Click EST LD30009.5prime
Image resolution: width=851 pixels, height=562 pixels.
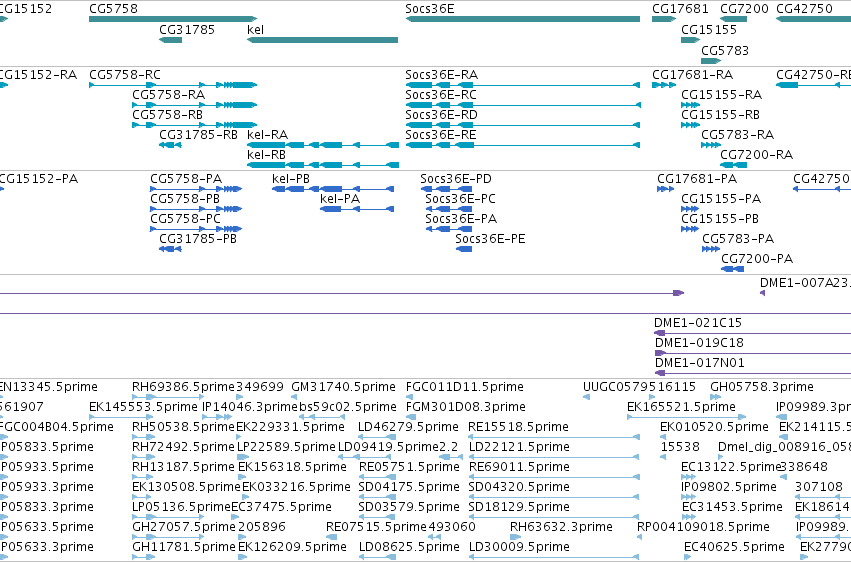(554, 557)
